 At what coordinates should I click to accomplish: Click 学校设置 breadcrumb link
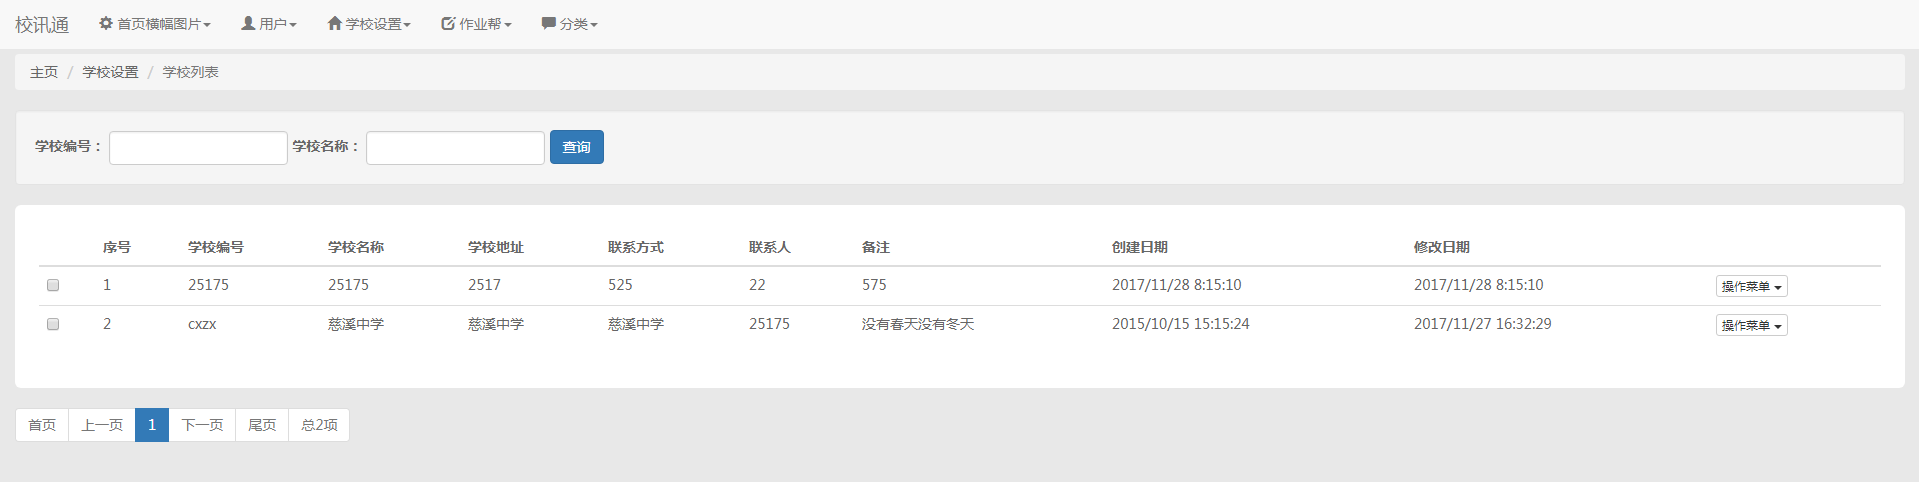point(110,72)
